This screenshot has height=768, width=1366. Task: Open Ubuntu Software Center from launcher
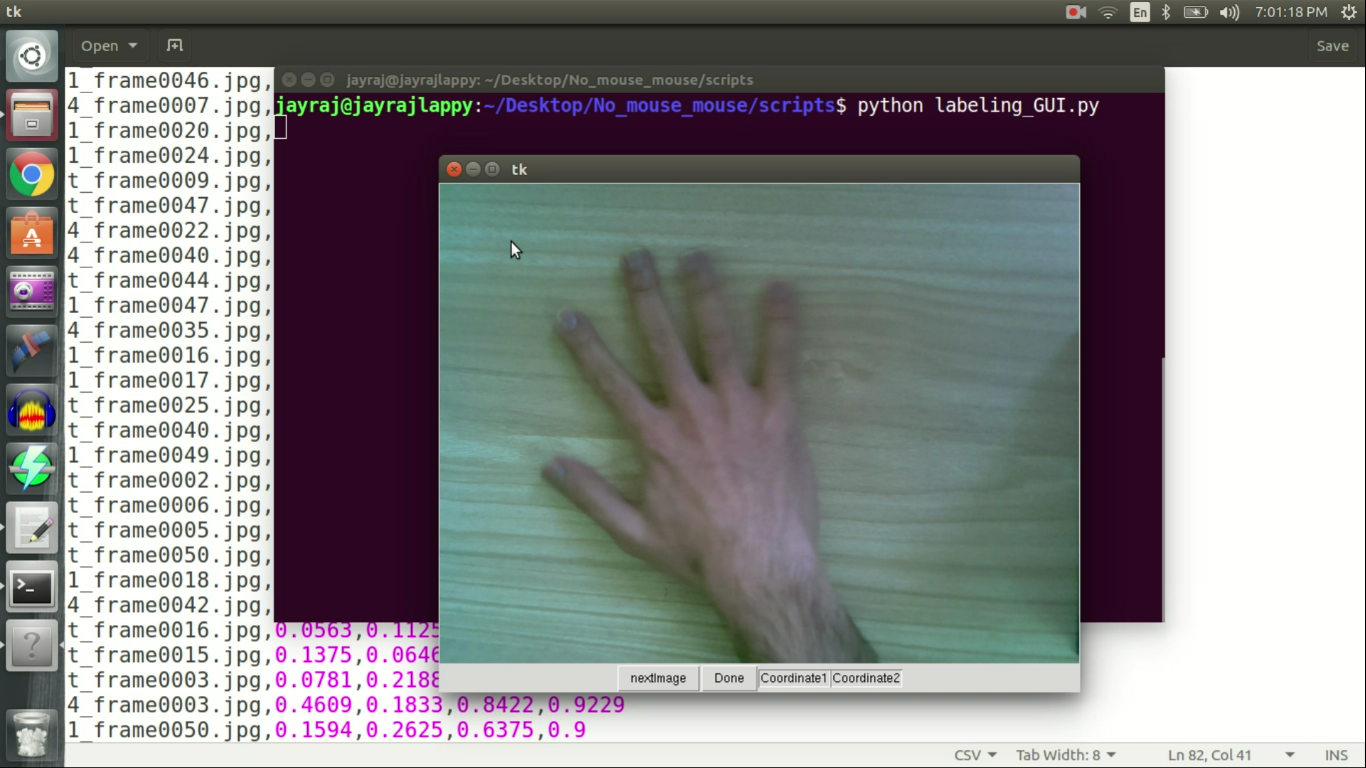coord(32,234)
